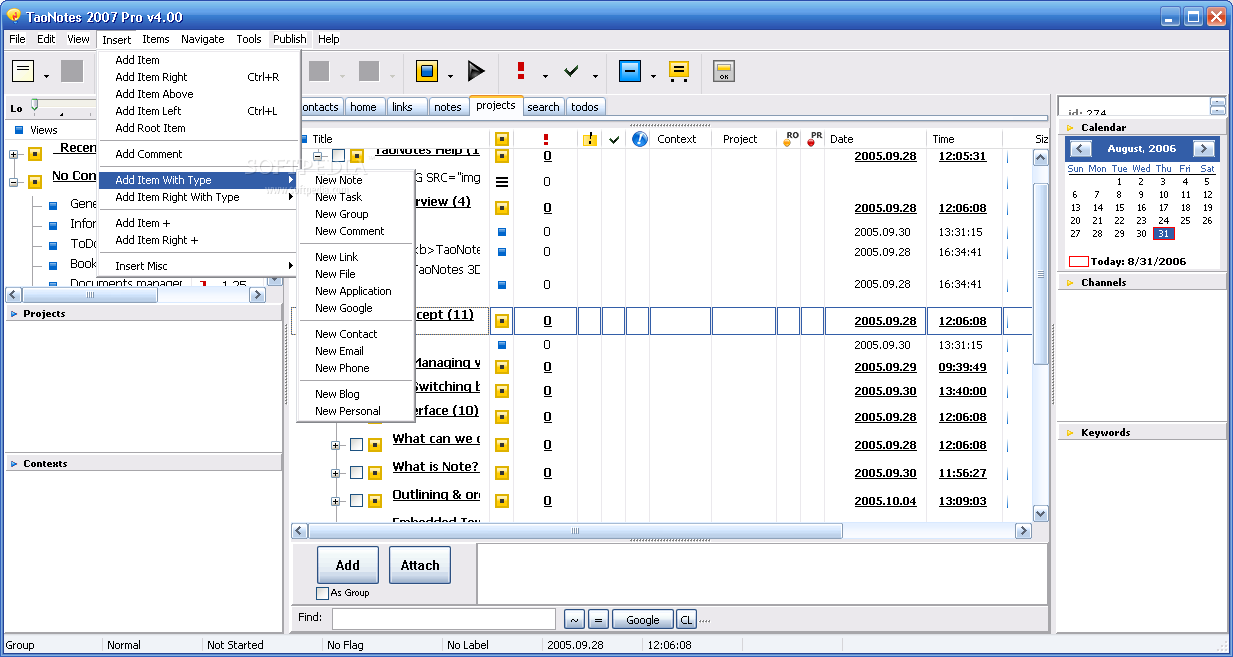
Task: Open dropdown arrow beside red exclamation toolbar icon
Action: click(x=545, y=76)
